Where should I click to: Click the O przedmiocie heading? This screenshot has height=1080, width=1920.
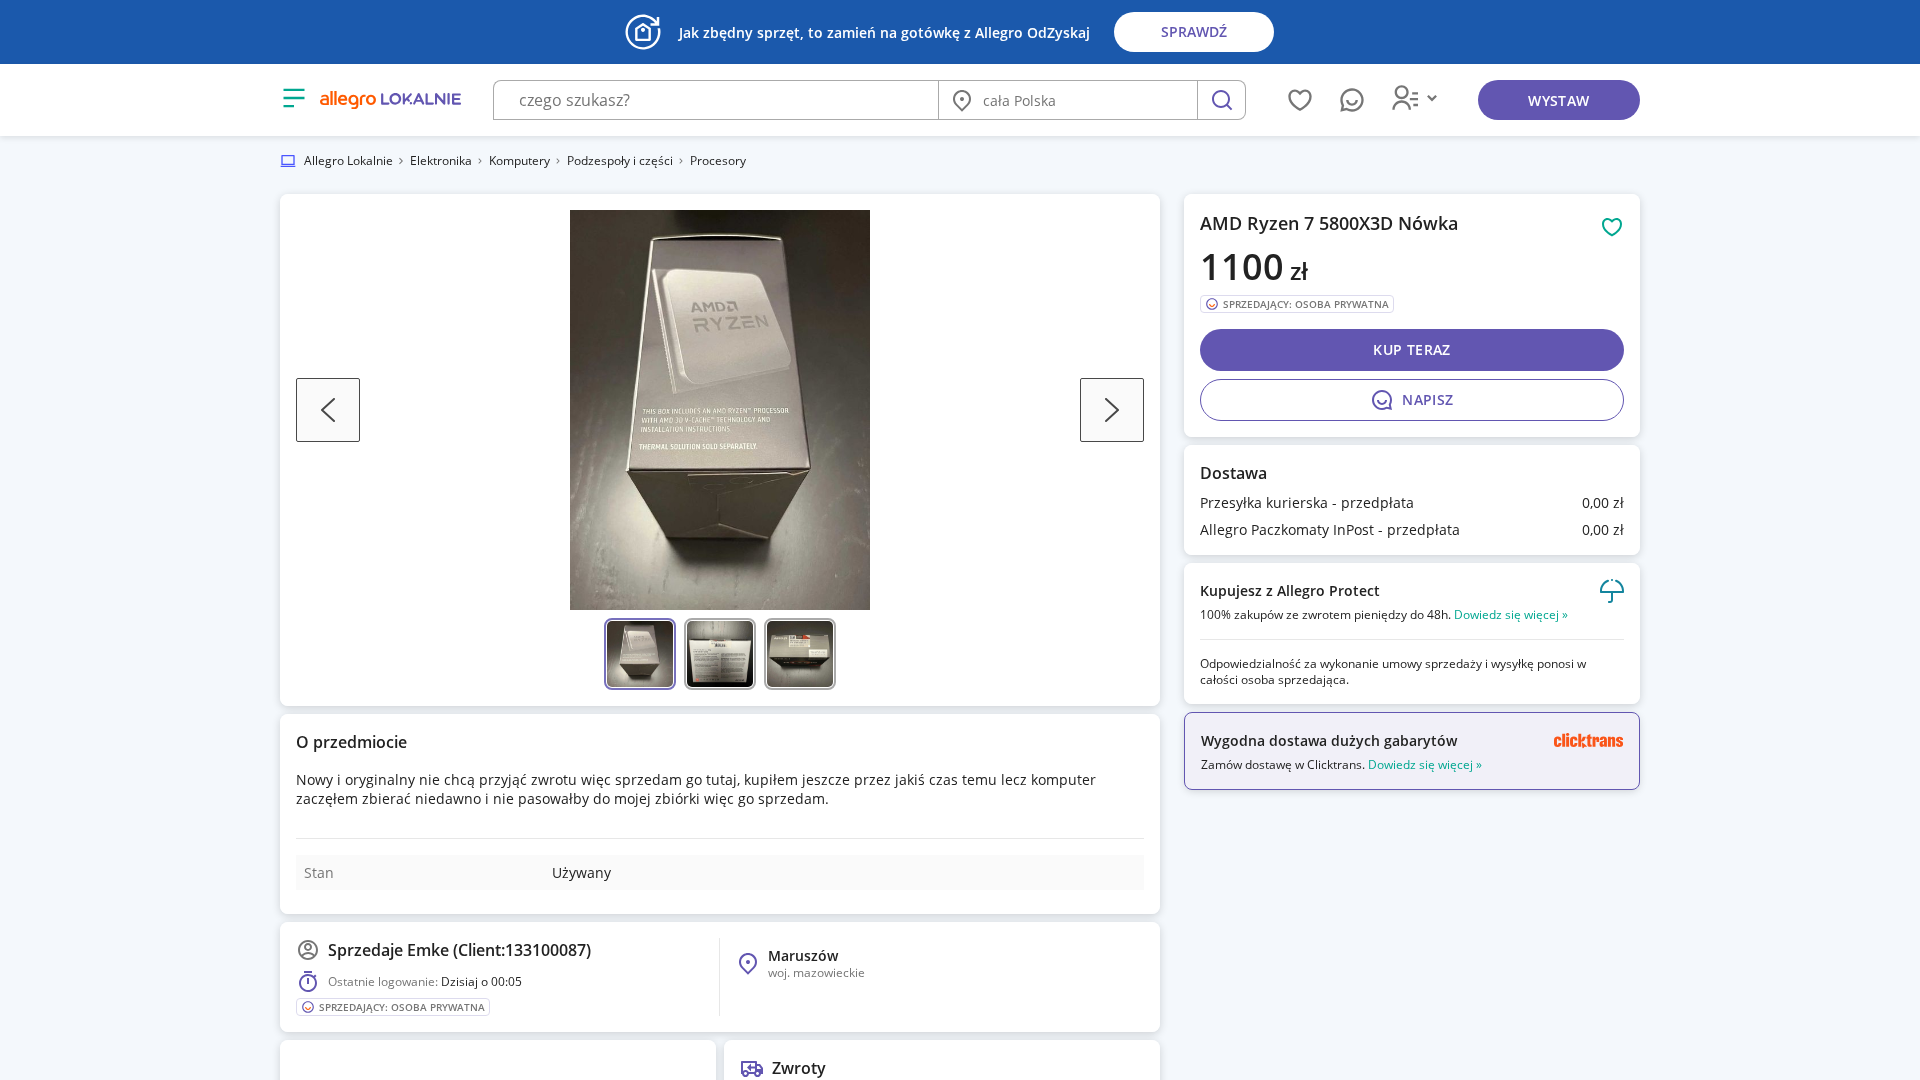pyautogui.click(x=351, y=742)
